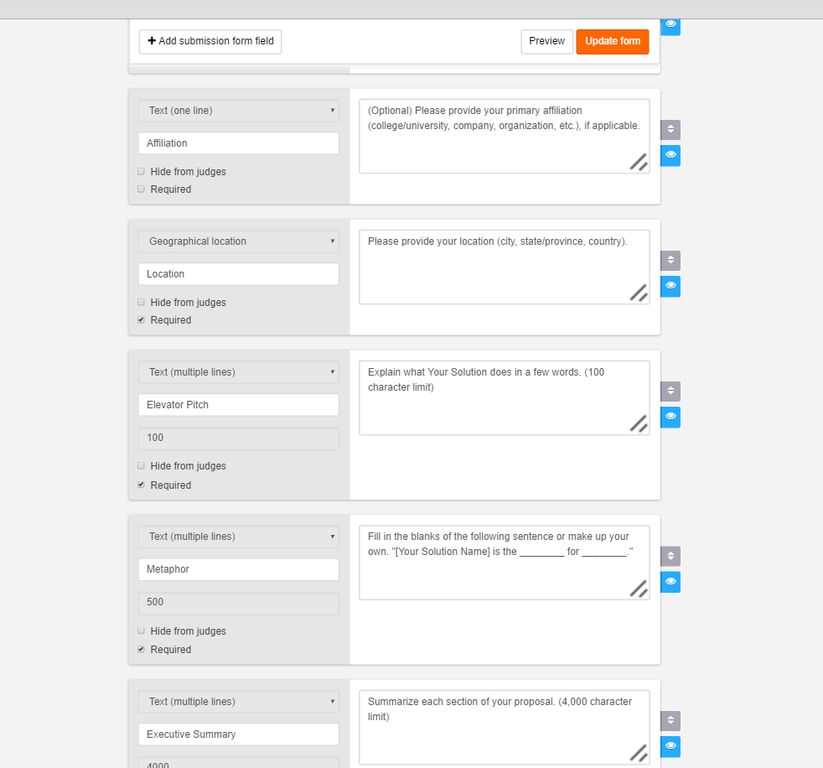Viewport: 823px width, 768px height.
Task: Uncheck Required for the Elevator Pitch field
Action: [x=141, y=485]
